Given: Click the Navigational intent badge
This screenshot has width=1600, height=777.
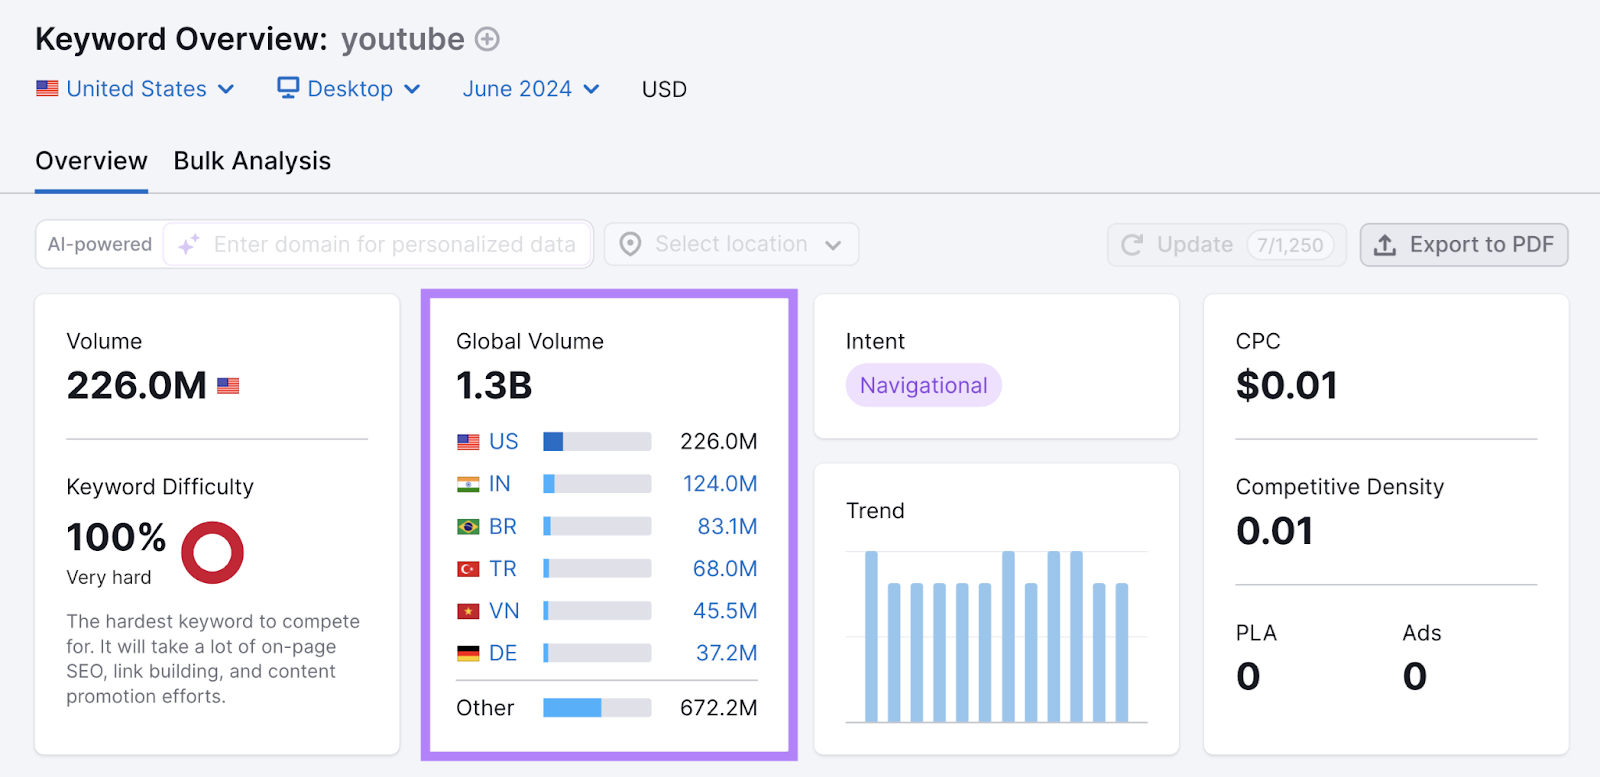Looking at the screenshot, I should click(923, 386).
